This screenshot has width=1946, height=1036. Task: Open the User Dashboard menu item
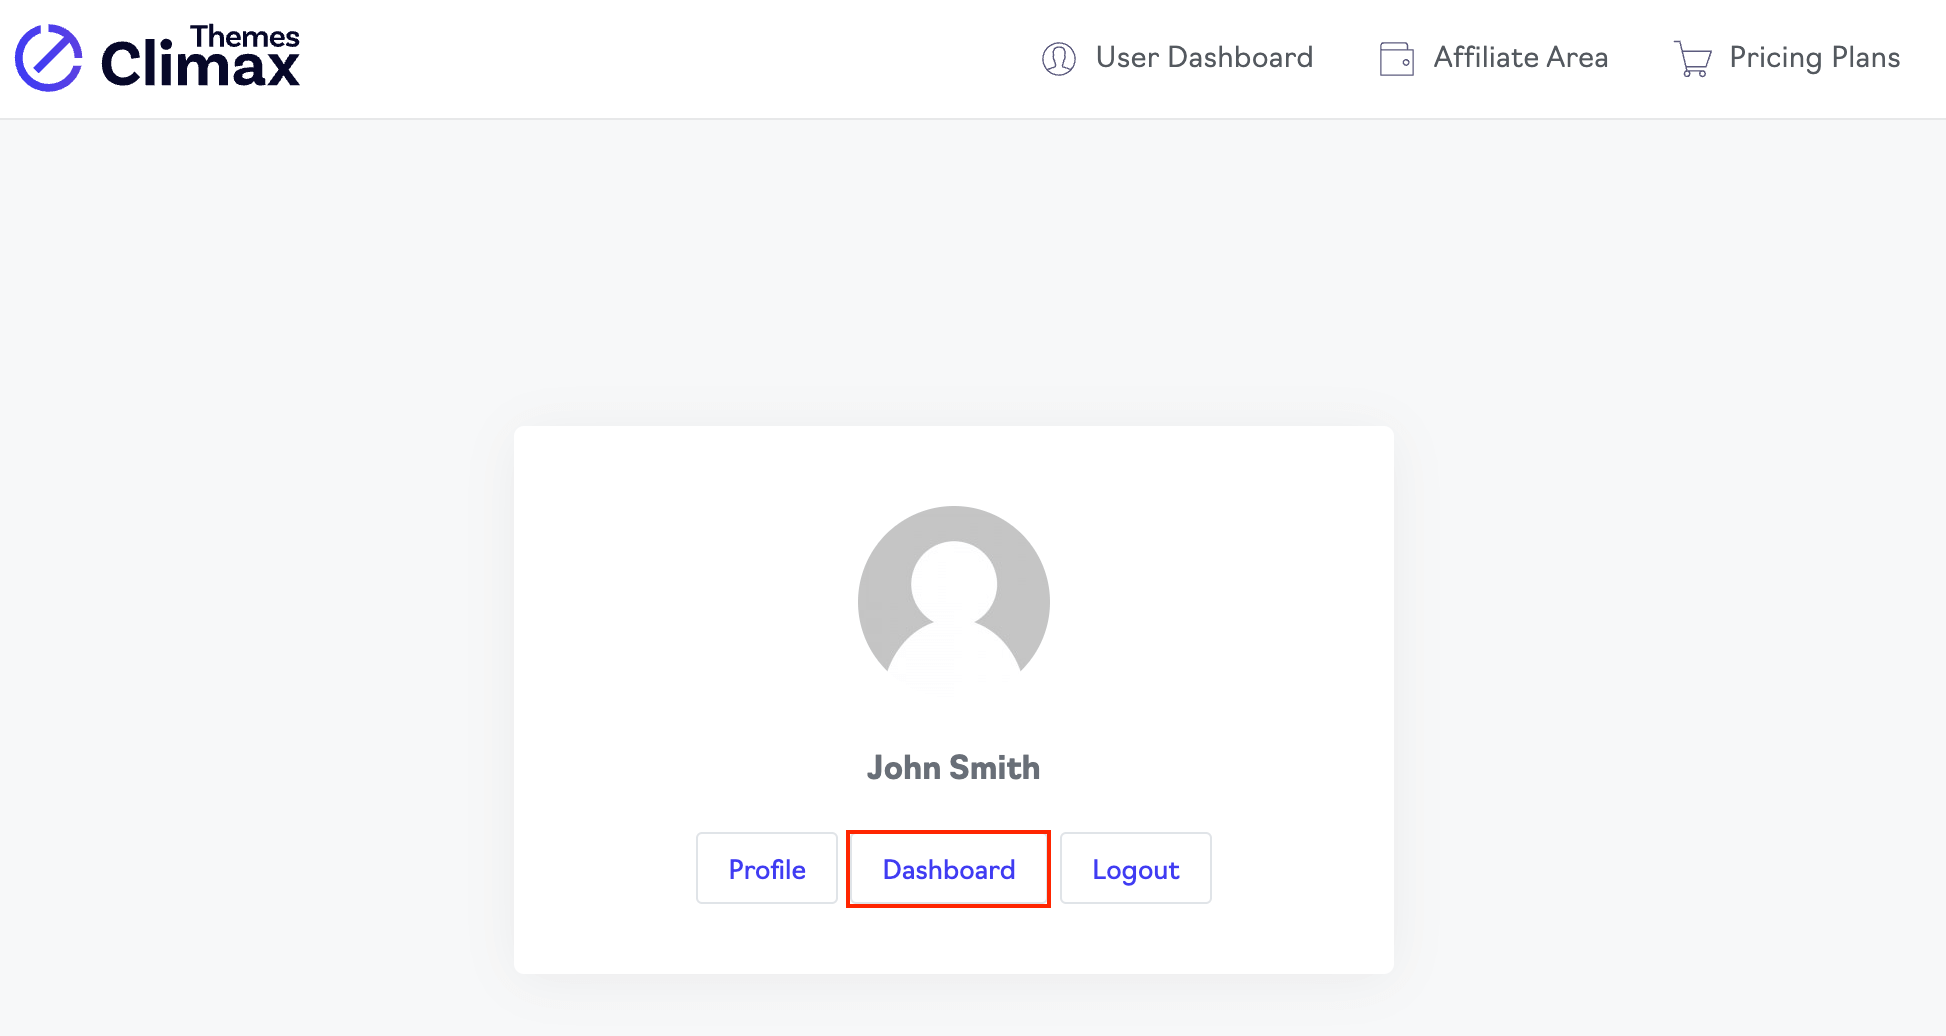[x=1204, y=58]
